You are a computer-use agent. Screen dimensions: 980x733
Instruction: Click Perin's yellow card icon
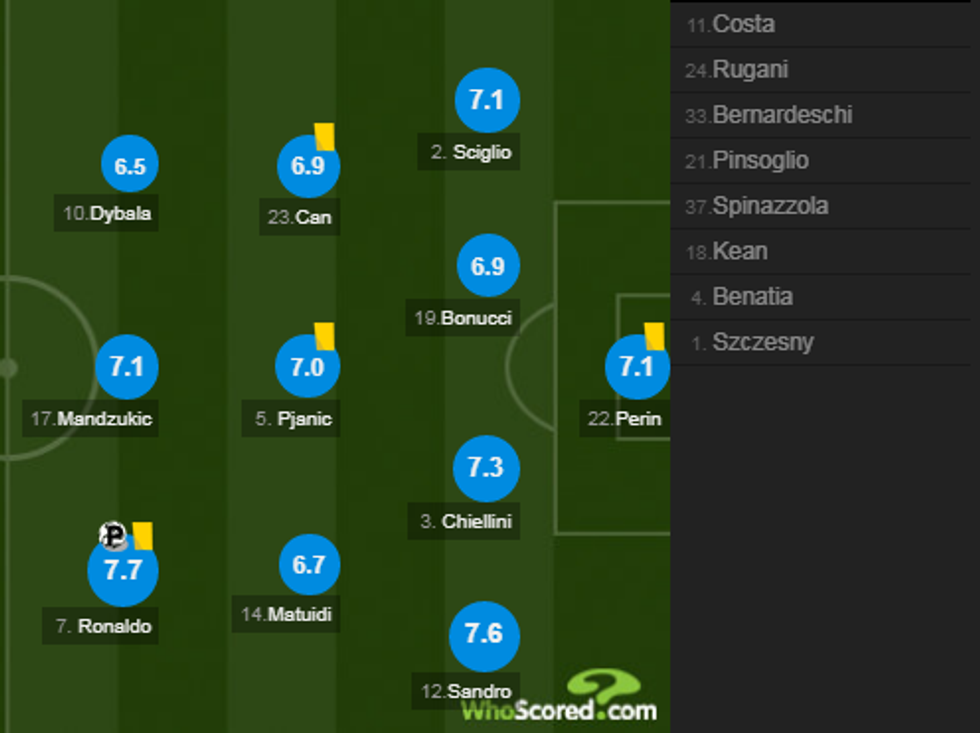click(654, 336)
